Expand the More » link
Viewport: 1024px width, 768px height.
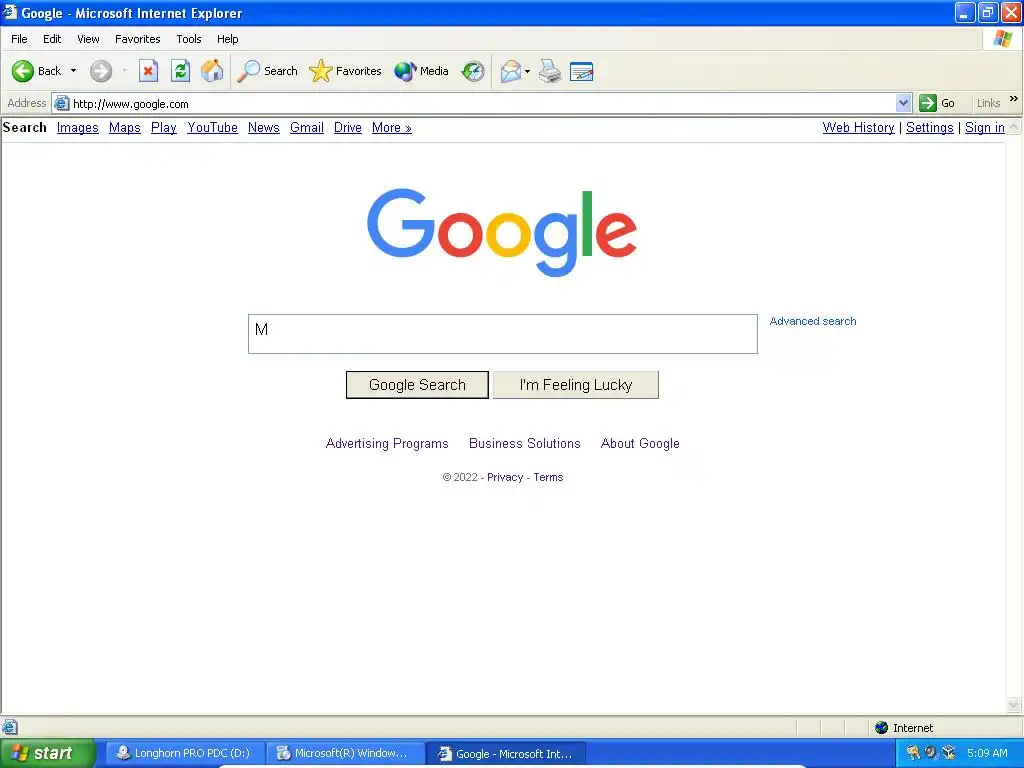(392, 127)
